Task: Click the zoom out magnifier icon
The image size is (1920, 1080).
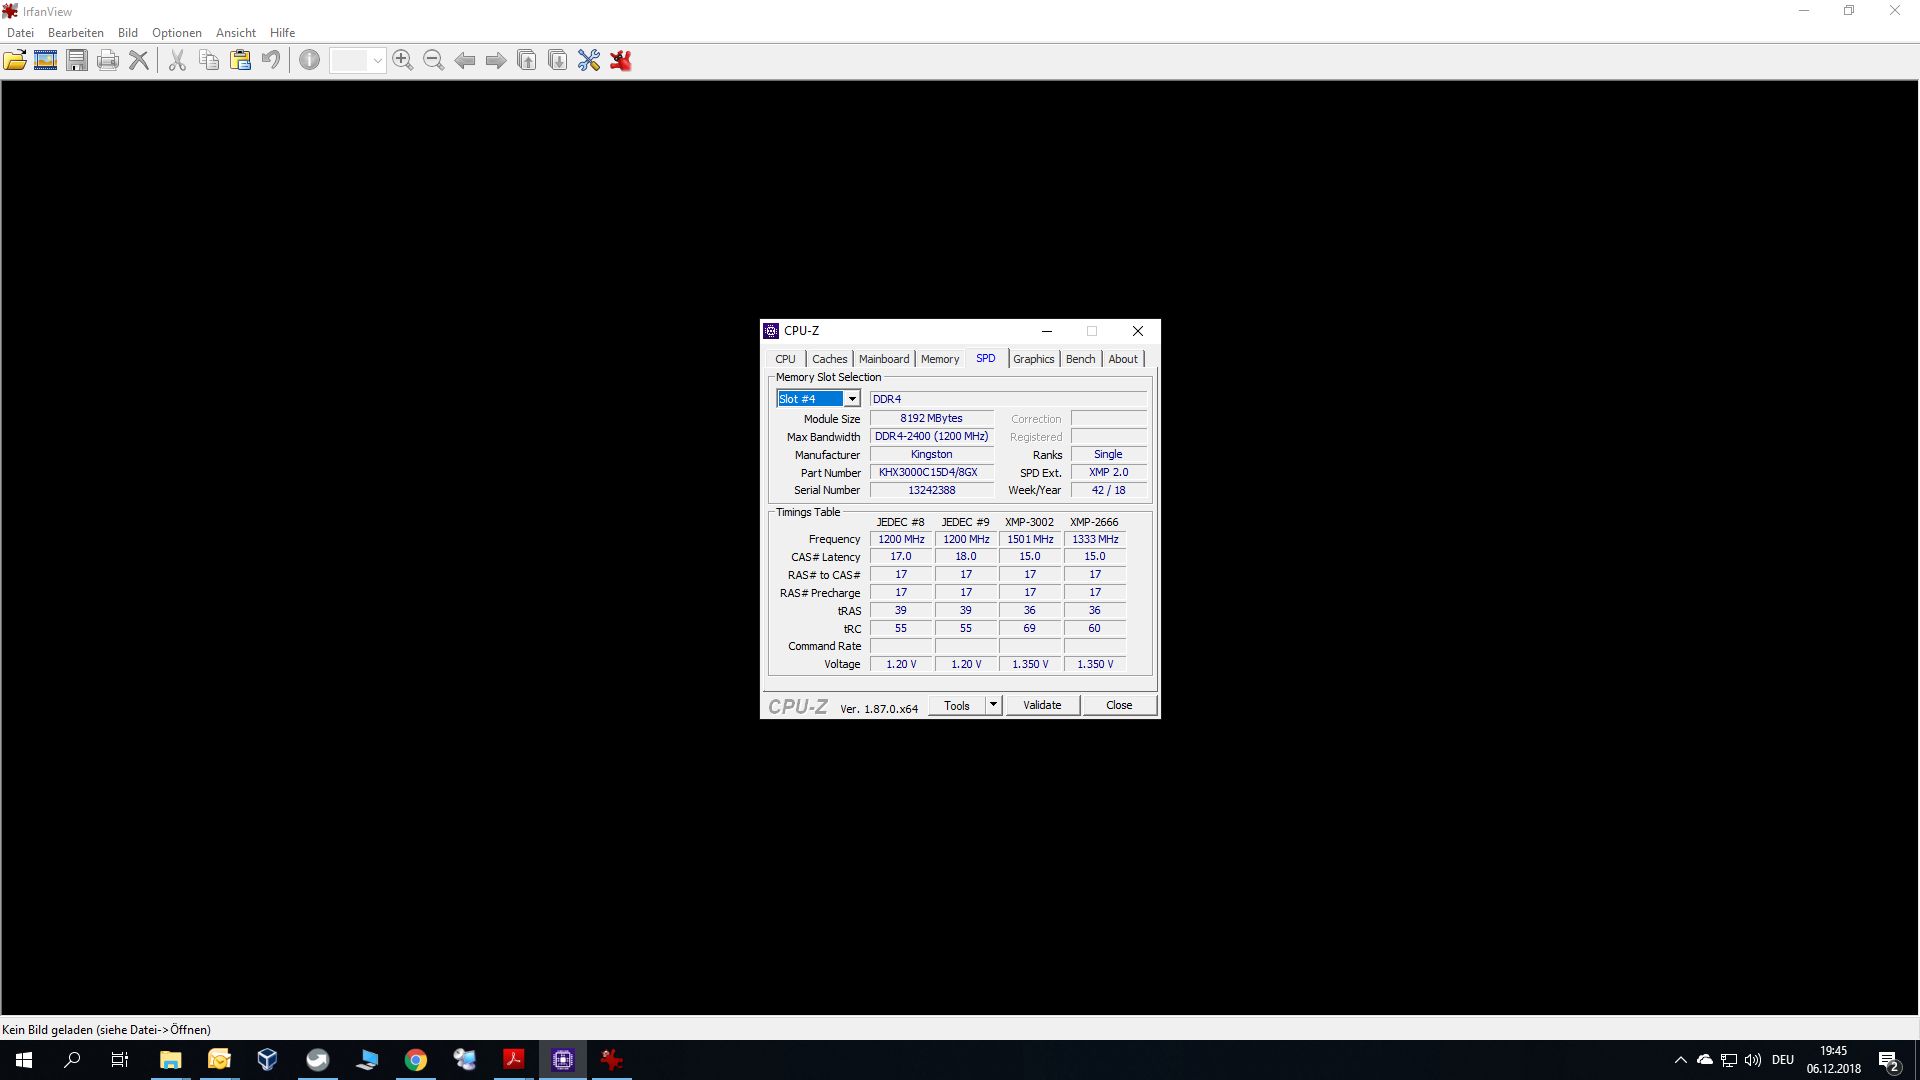Action: (433, 61)
